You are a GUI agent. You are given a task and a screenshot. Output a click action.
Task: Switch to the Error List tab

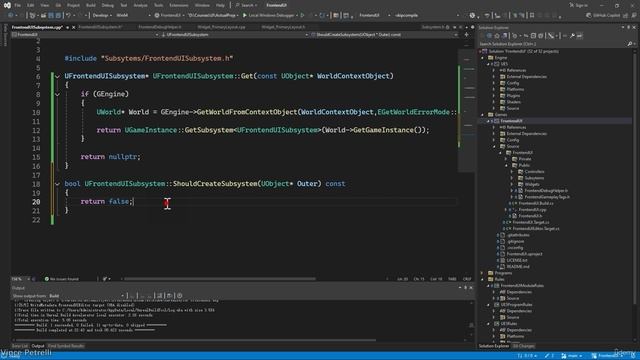click(20, 346)
